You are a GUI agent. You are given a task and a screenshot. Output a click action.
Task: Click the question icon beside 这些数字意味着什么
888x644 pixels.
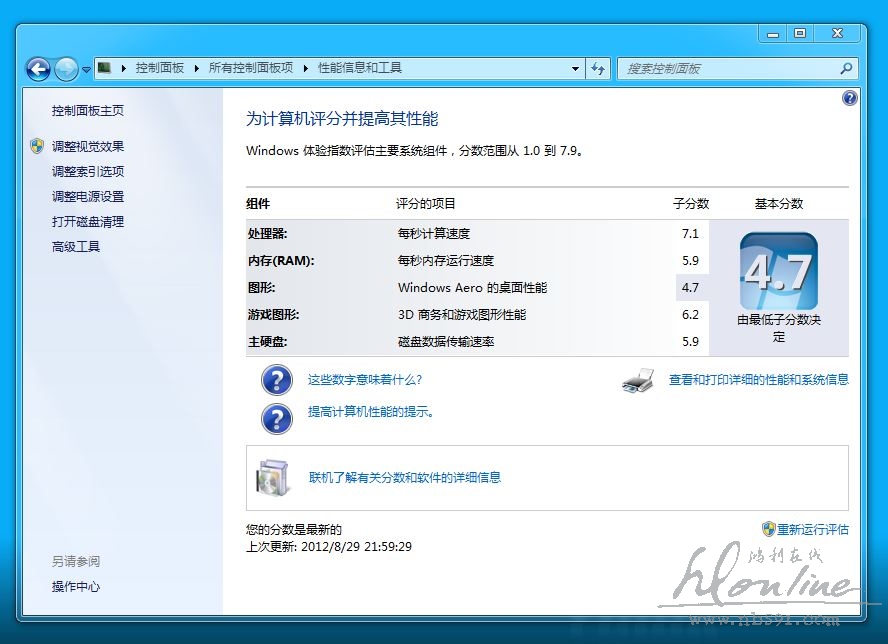[277, 380]
